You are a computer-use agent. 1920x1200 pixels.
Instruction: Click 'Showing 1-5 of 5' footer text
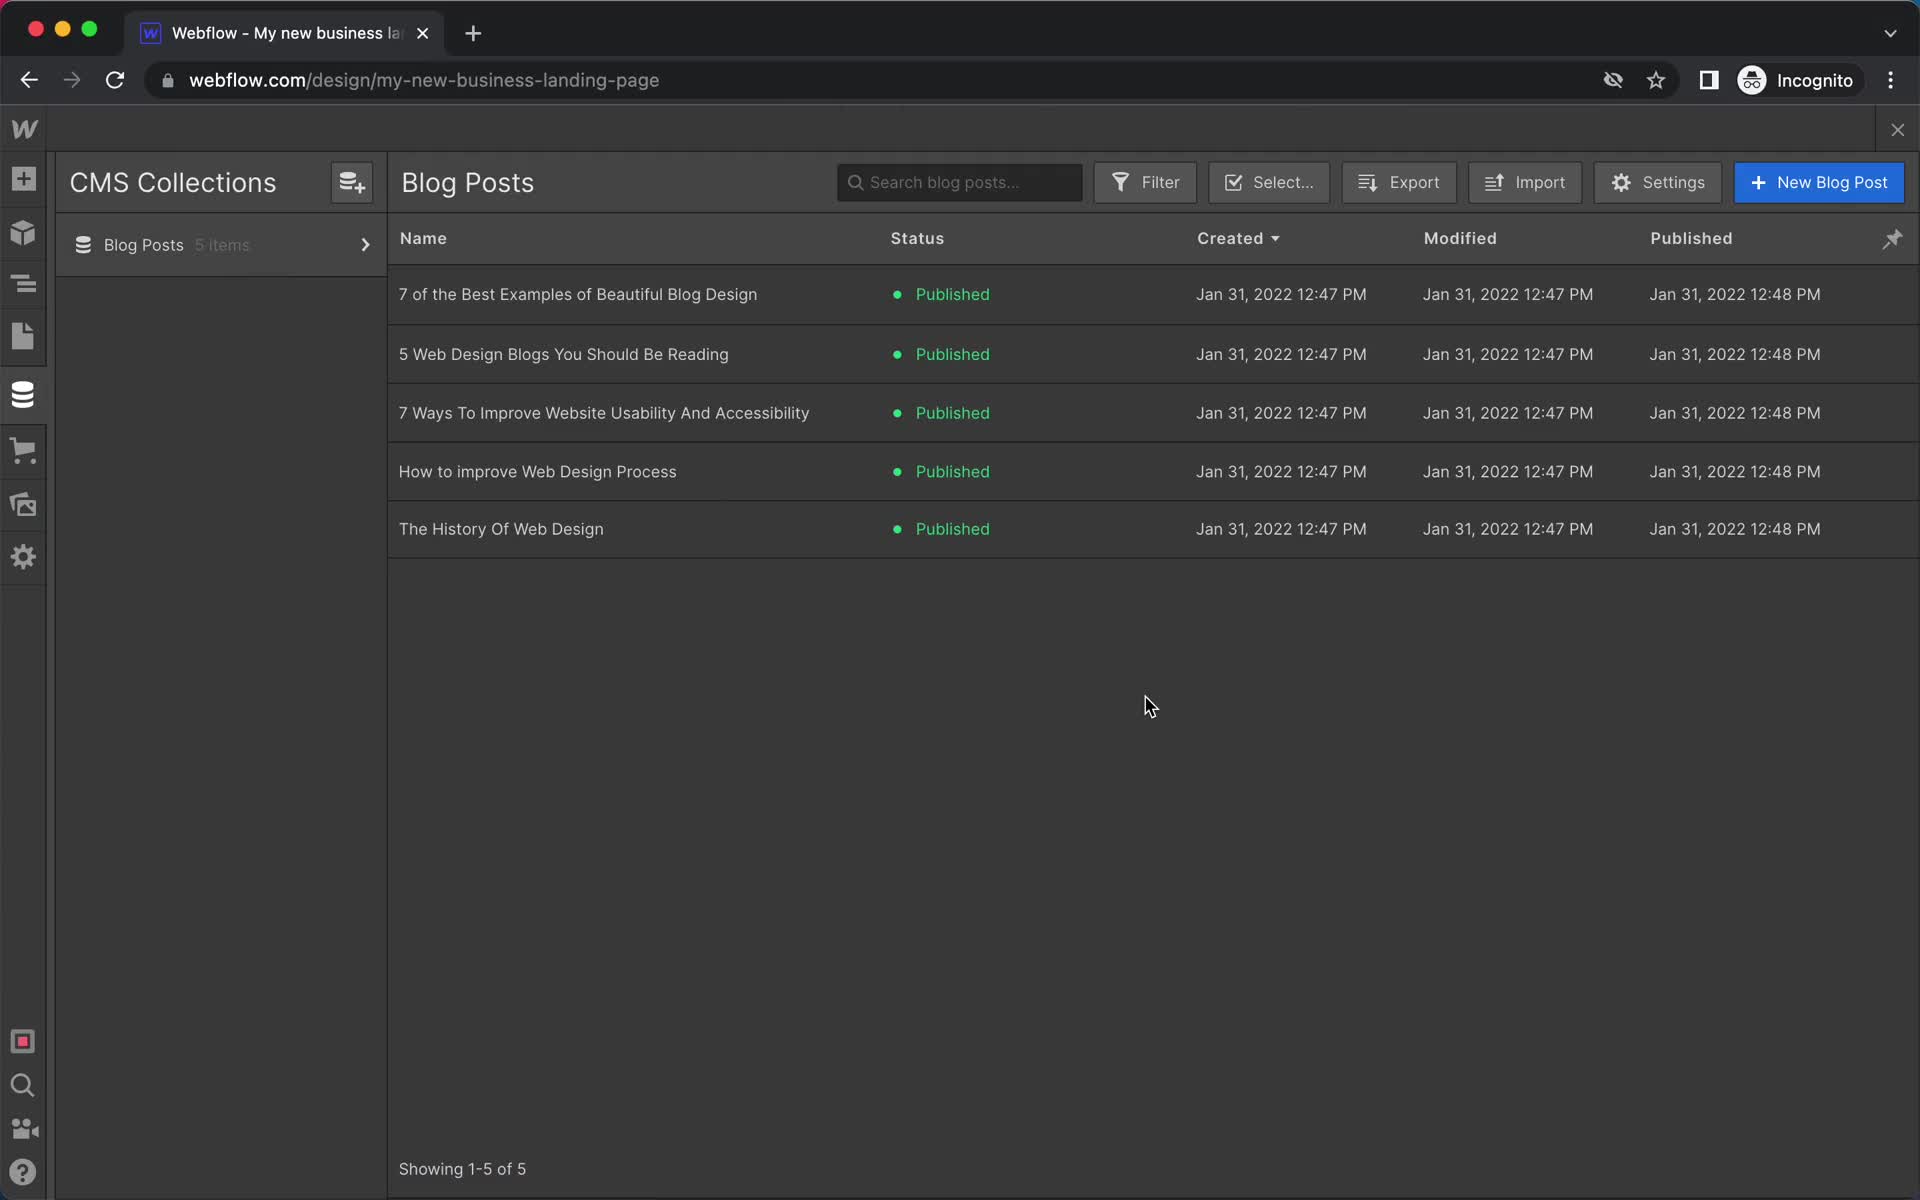[x=462, y=1169]
